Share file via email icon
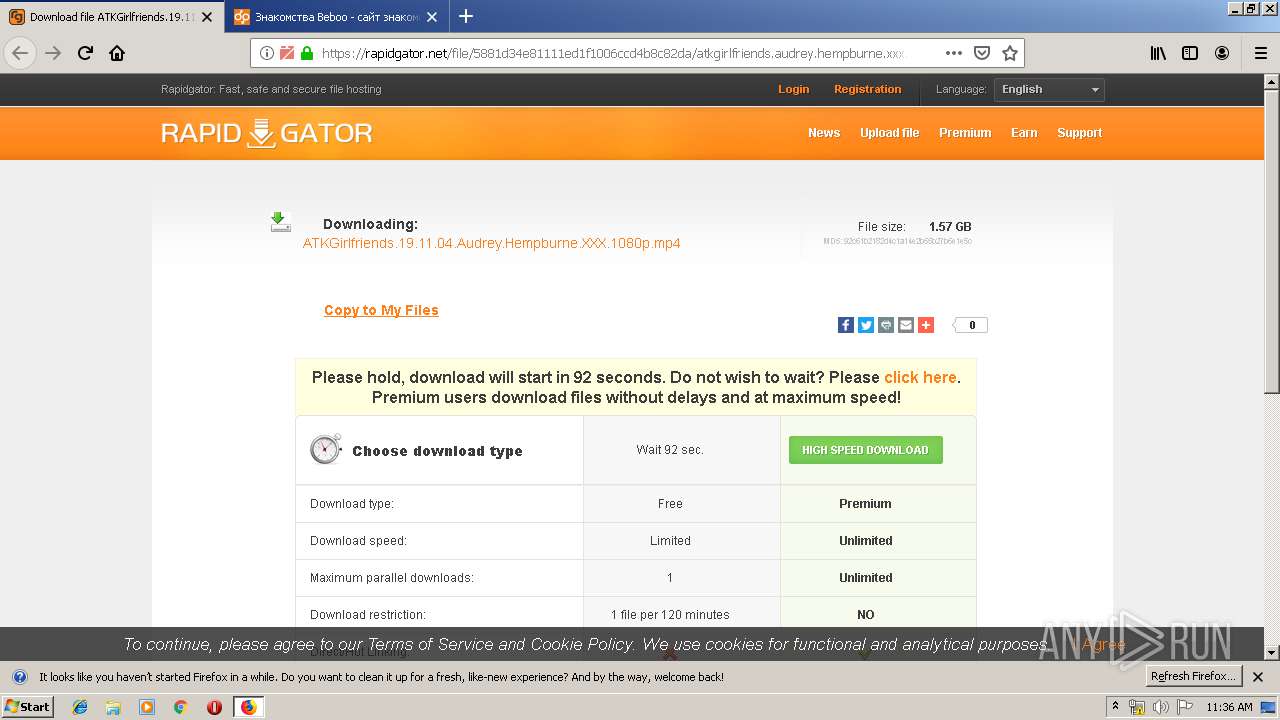The width and height of the screenshot is (1280, 720). coord(906,325)
